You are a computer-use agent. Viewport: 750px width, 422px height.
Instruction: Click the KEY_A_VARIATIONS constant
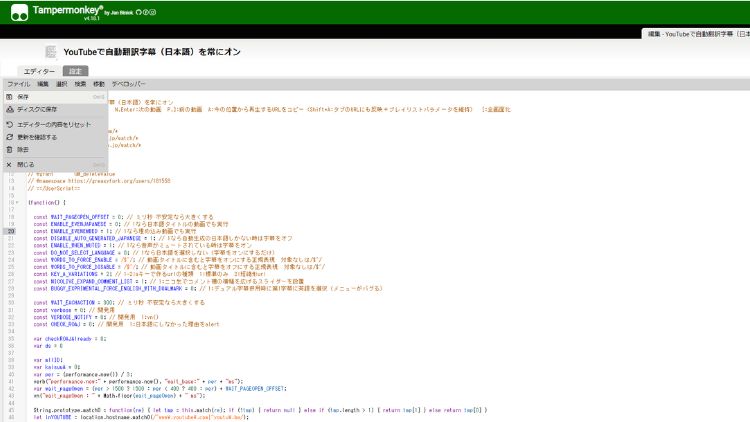[74, 274]
